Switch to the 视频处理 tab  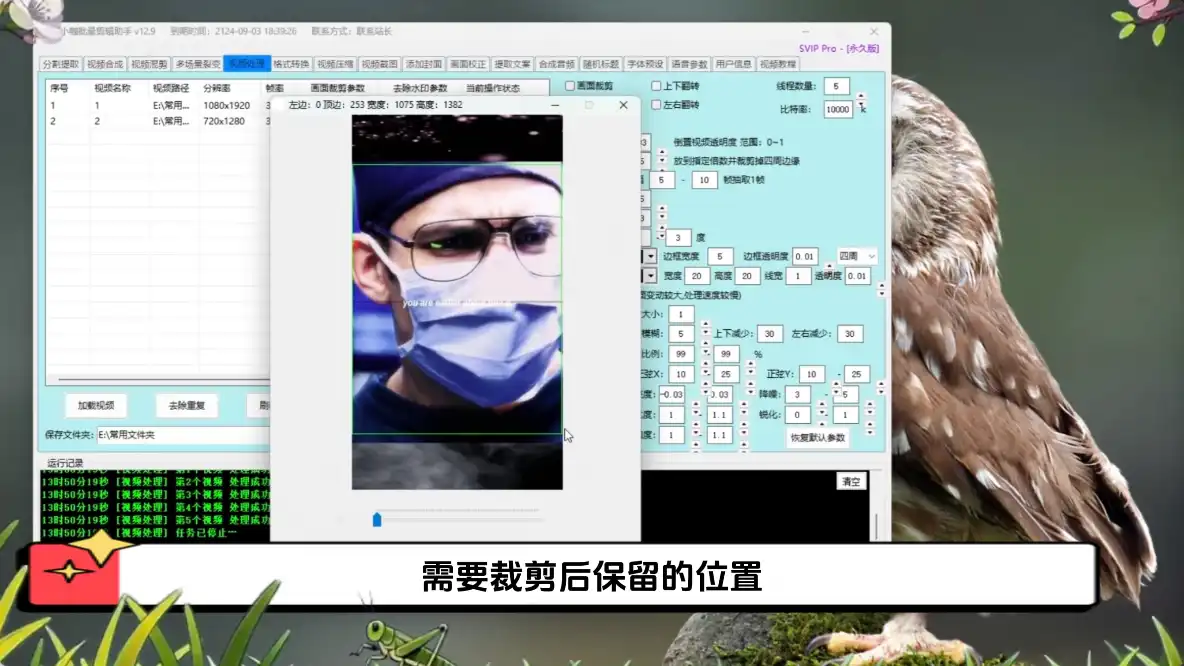(x=247, y=64)
